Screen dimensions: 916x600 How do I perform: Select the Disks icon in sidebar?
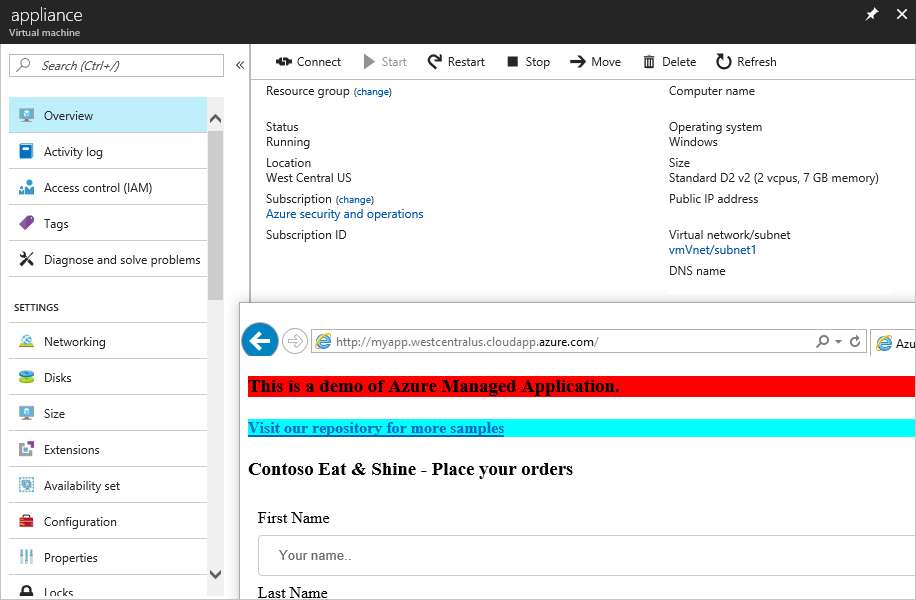click(x=27, y=377)
